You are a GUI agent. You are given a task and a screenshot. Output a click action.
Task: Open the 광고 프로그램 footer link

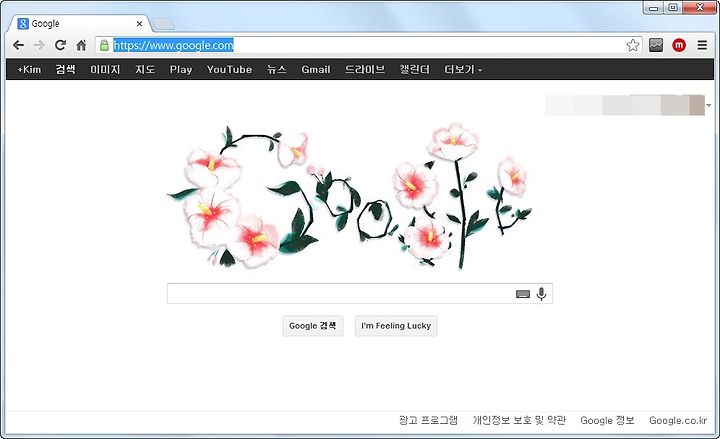click(428, 420)
